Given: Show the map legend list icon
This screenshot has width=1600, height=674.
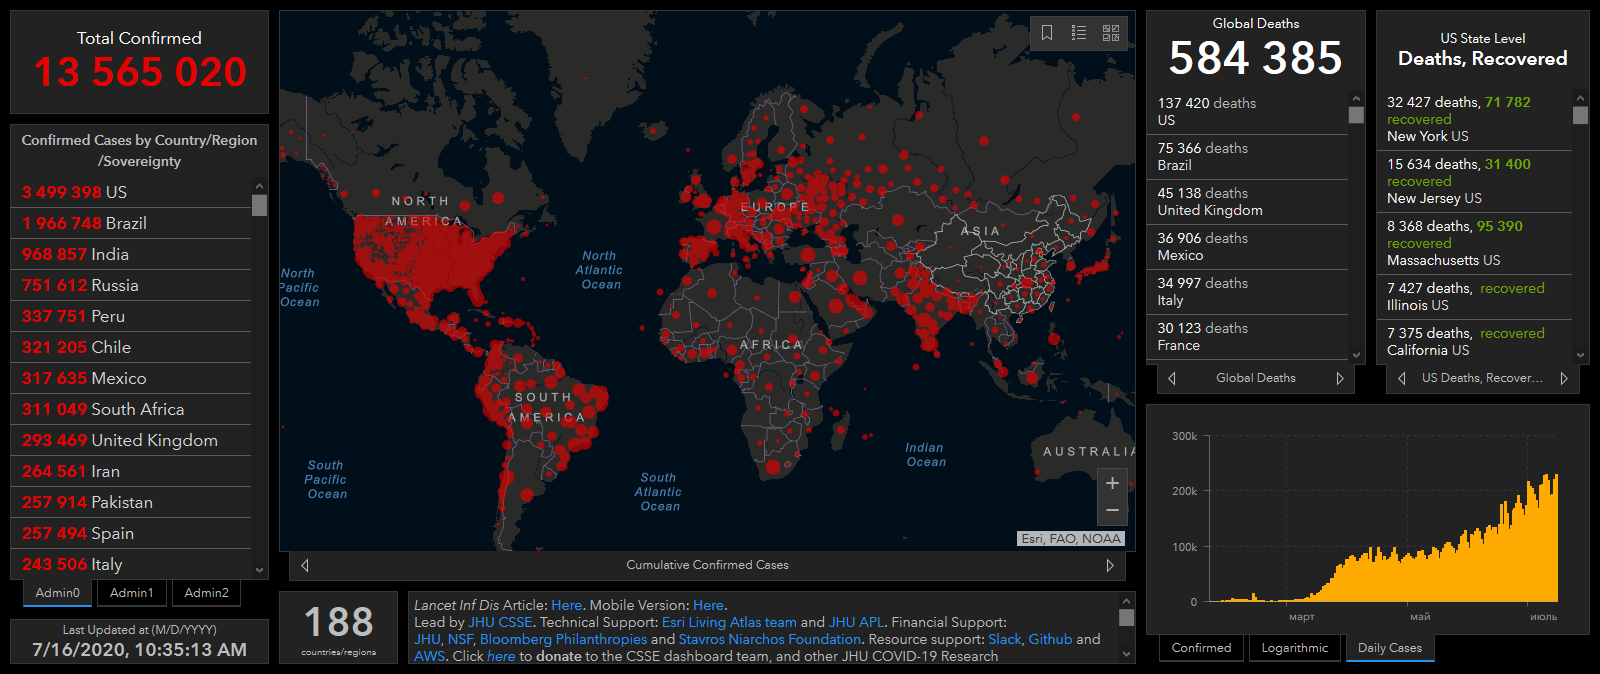Looking at the screenshot, I should tap(1079, 33).
